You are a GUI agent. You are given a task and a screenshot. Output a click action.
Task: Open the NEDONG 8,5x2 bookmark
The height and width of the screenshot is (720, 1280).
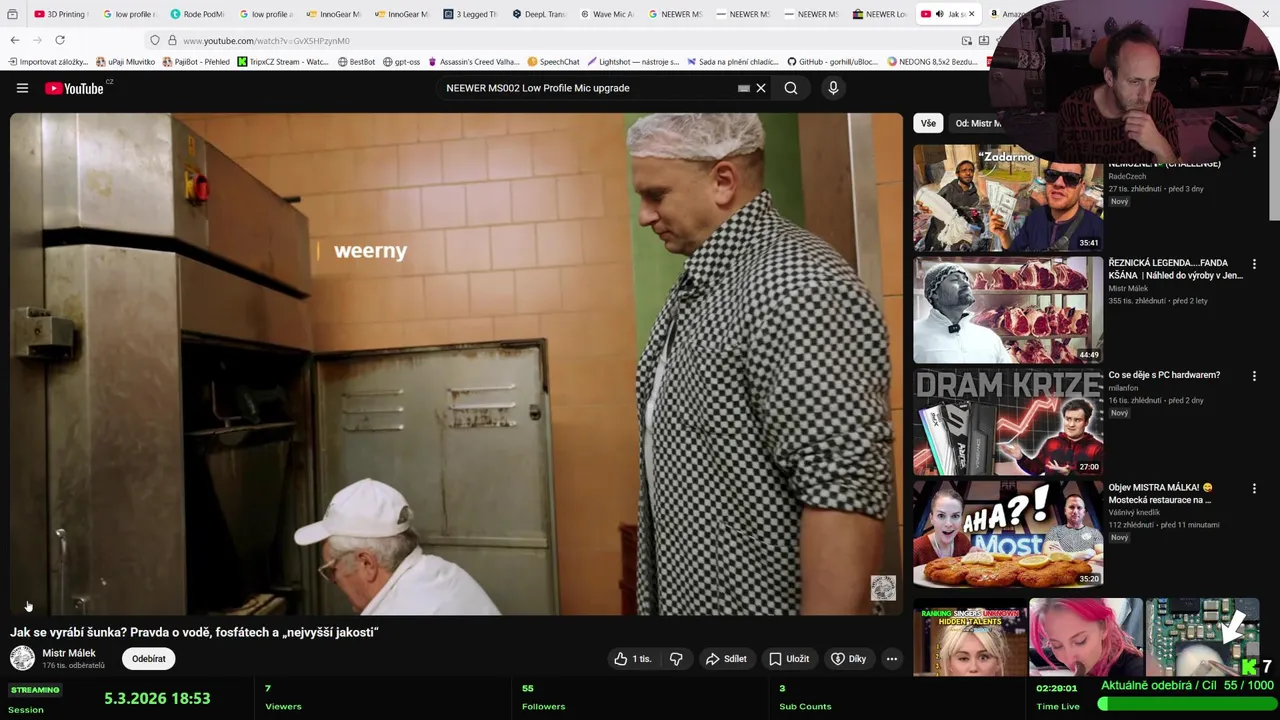click(932, 62)
